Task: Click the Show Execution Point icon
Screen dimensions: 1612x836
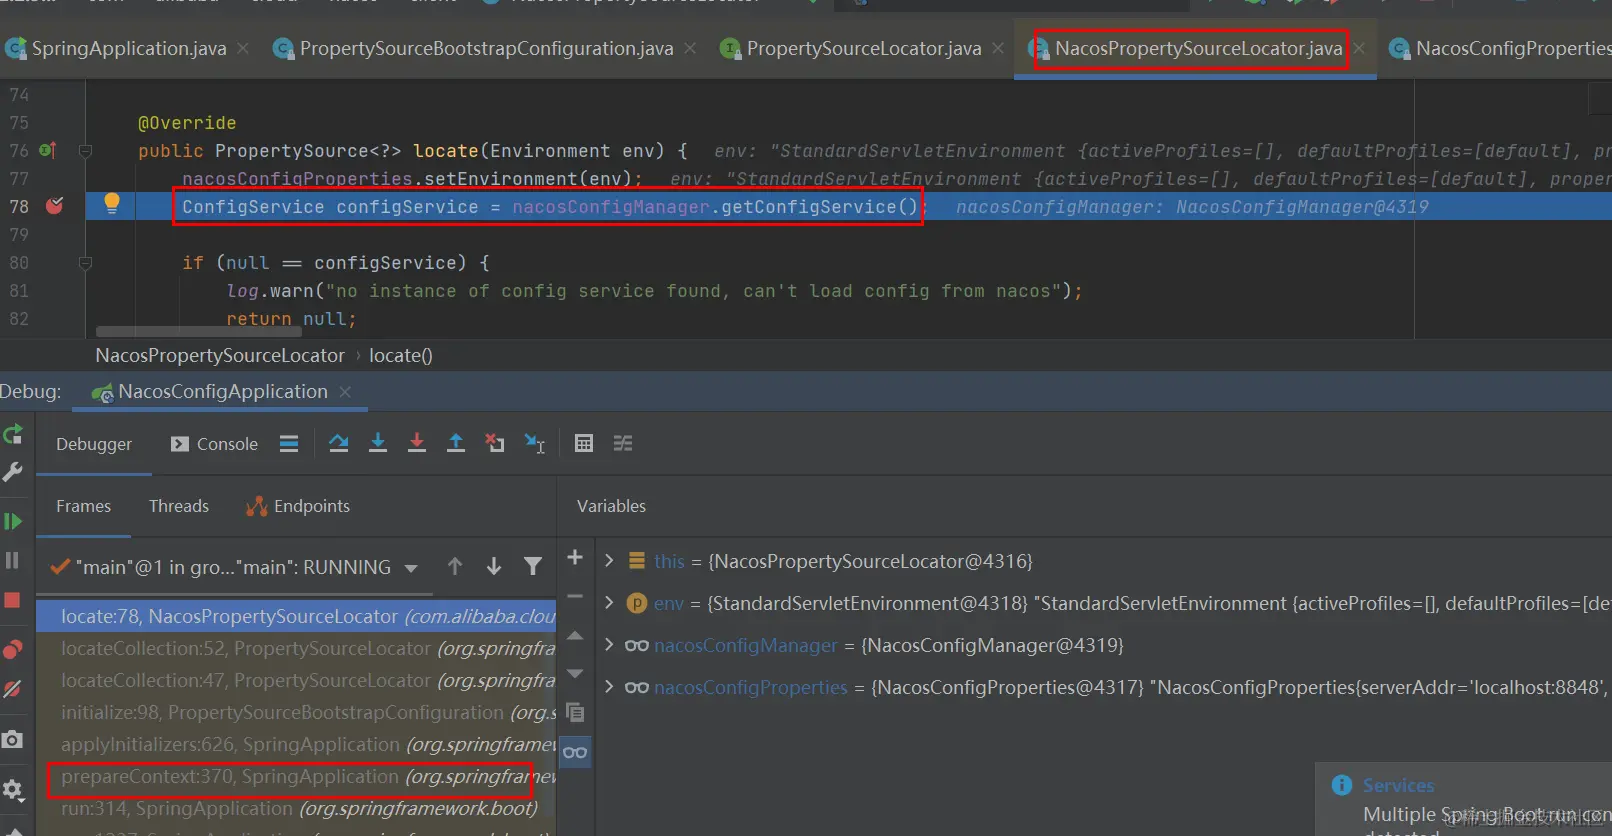Action: (x=289, y=443)
